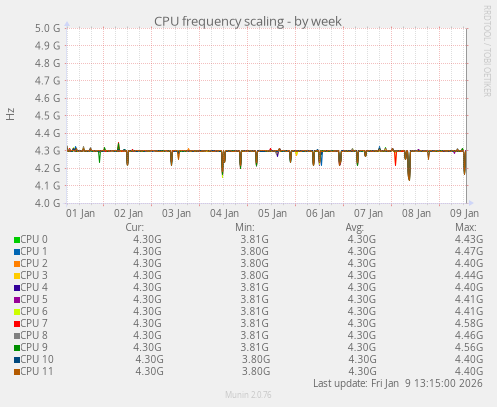497x407 pixels.
Task: Click the CPU 10 navy swatch
Action: coord(17,360)
